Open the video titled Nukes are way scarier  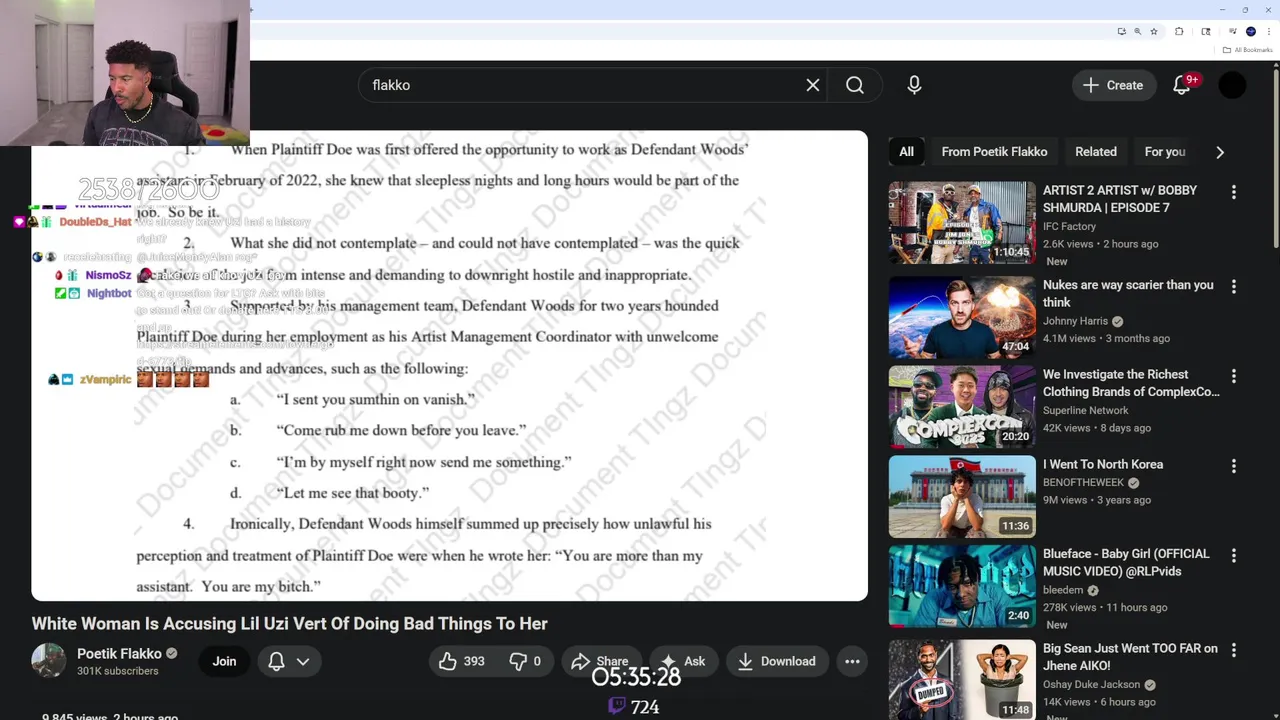pos(1128,293)
